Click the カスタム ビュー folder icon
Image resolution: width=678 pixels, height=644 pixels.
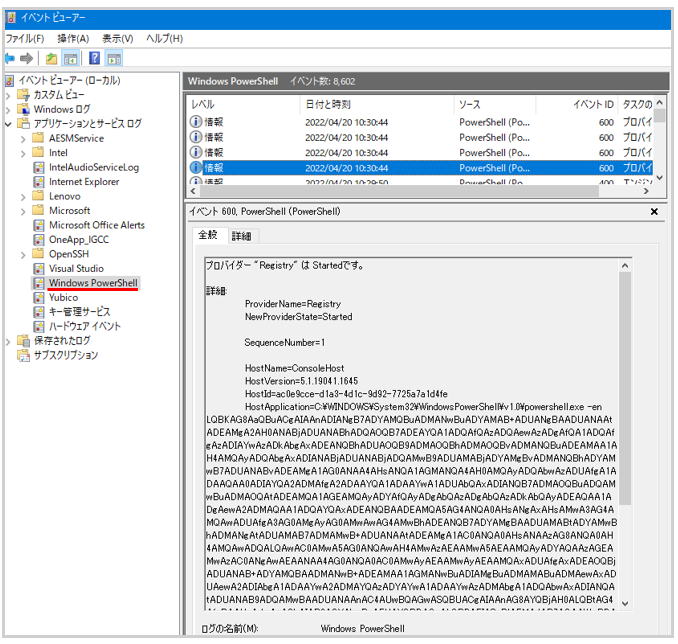pos(23,95)
